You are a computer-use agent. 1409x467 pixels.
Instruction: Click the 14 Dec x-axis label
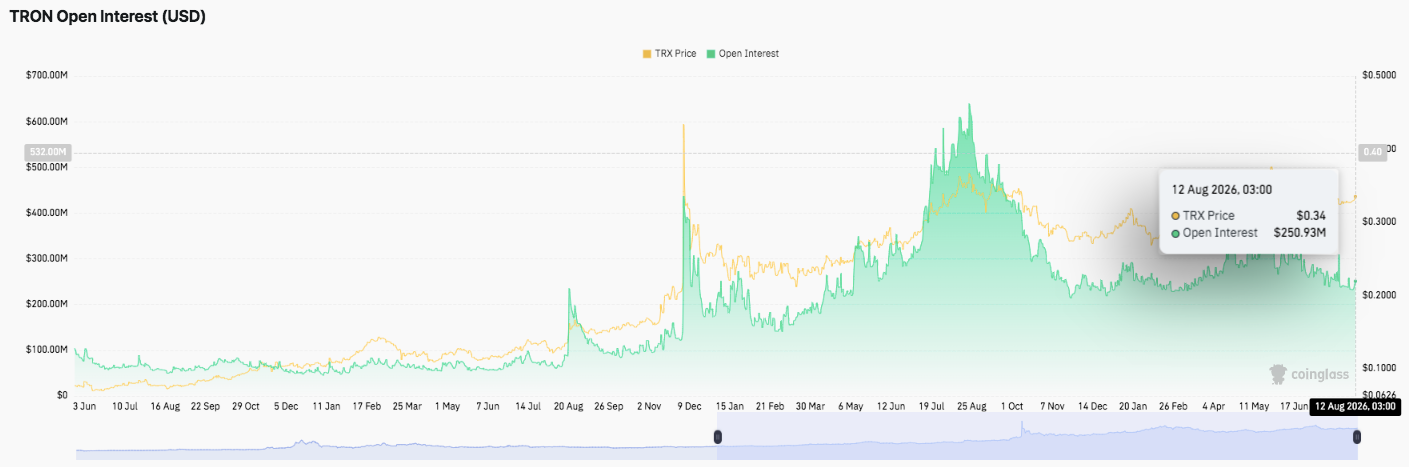point(1092,407)
